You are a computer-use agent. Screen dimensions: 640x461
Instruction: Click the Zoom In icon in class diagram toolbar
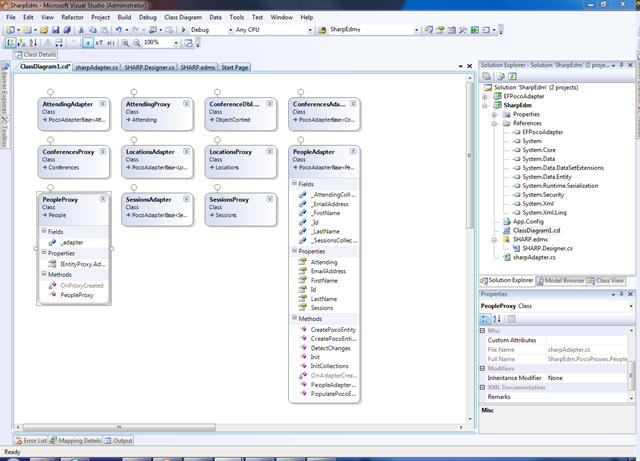125,43
